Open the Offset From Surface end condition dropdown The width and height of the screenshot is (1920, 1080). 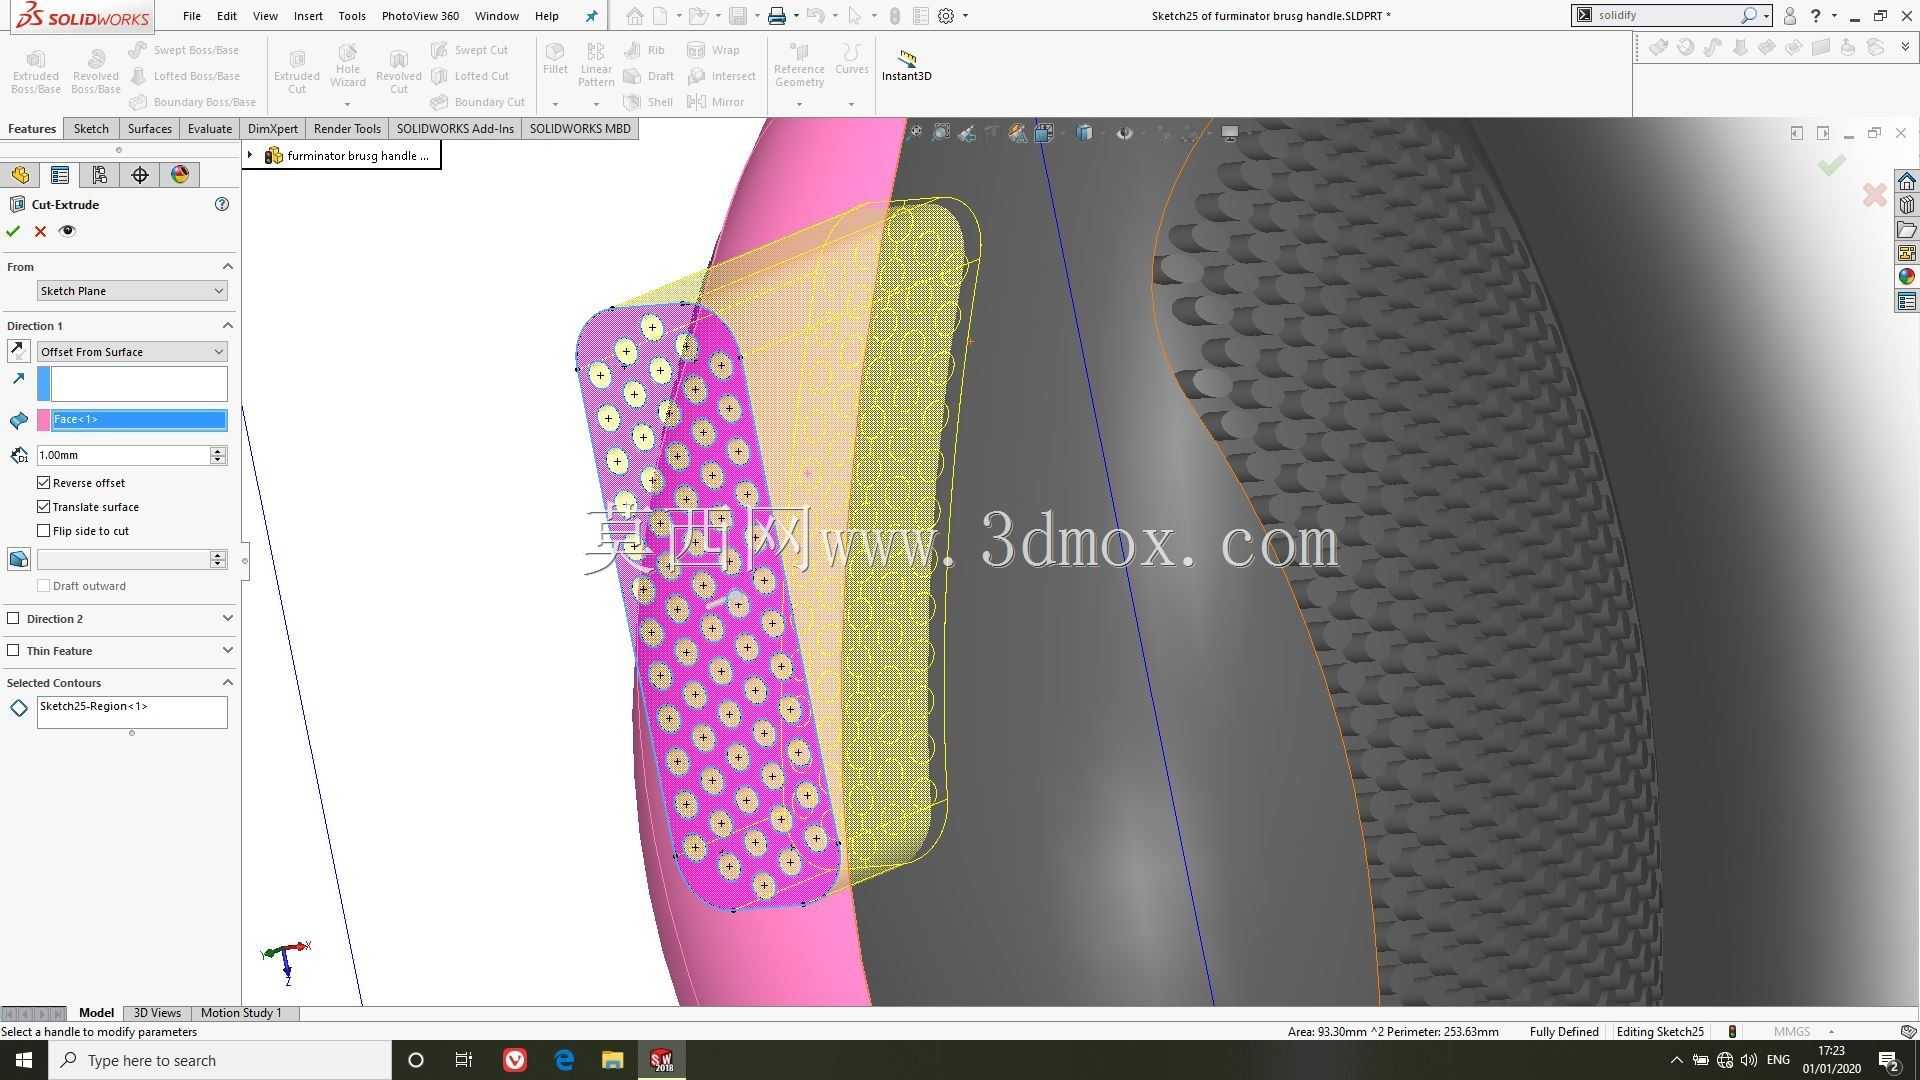pyautogui.click(x=132, y=352)
